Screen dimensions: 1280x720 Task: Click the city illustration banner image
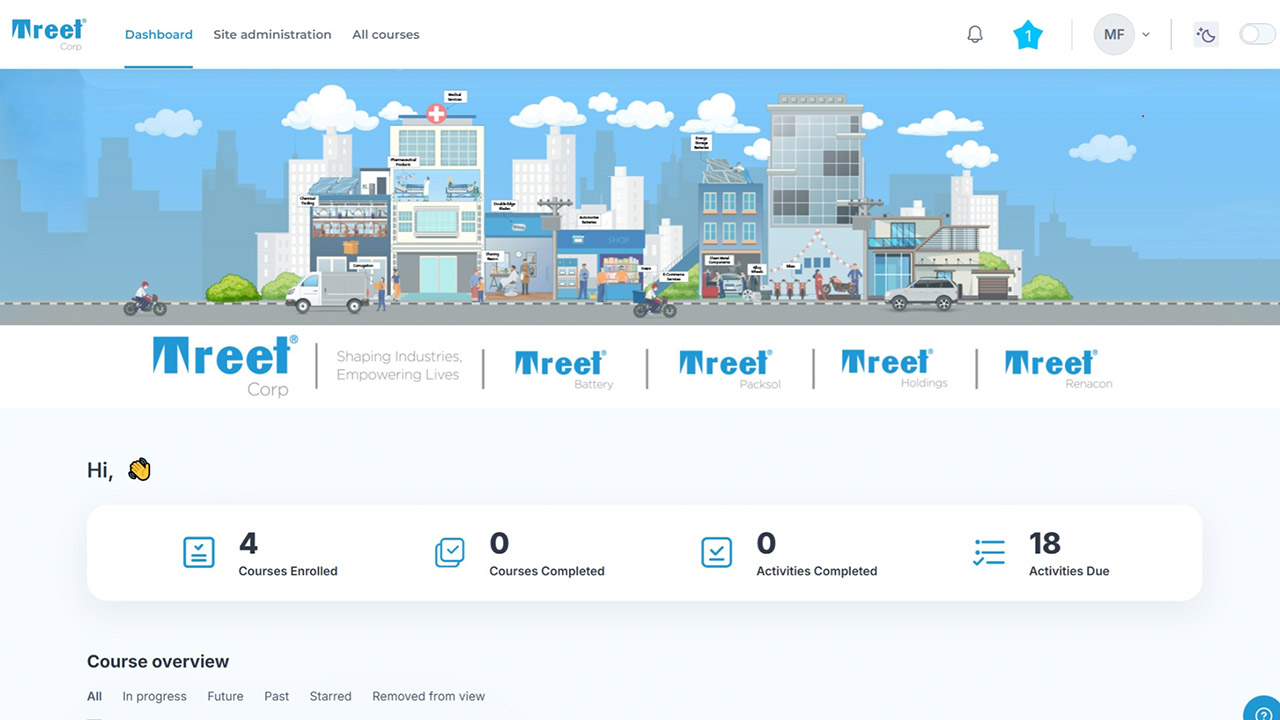(x=640, y=196)
